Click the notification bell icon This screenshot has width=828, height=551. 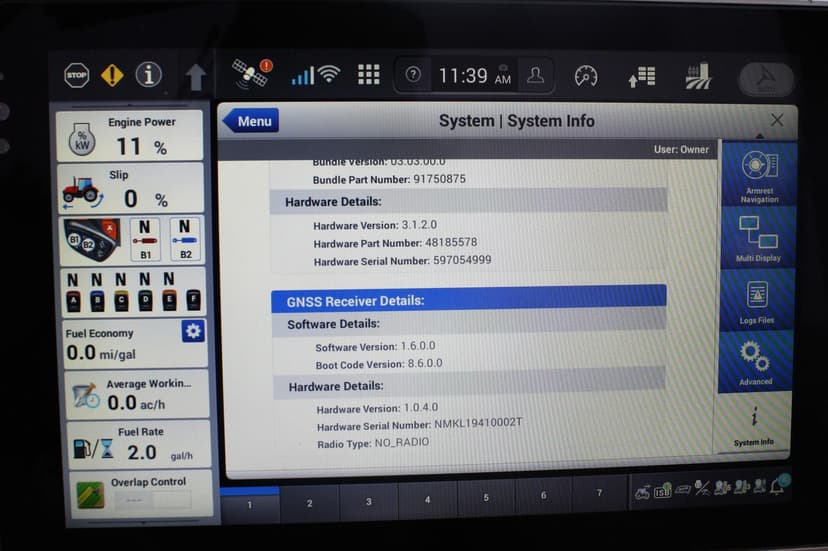click(776, 487)
